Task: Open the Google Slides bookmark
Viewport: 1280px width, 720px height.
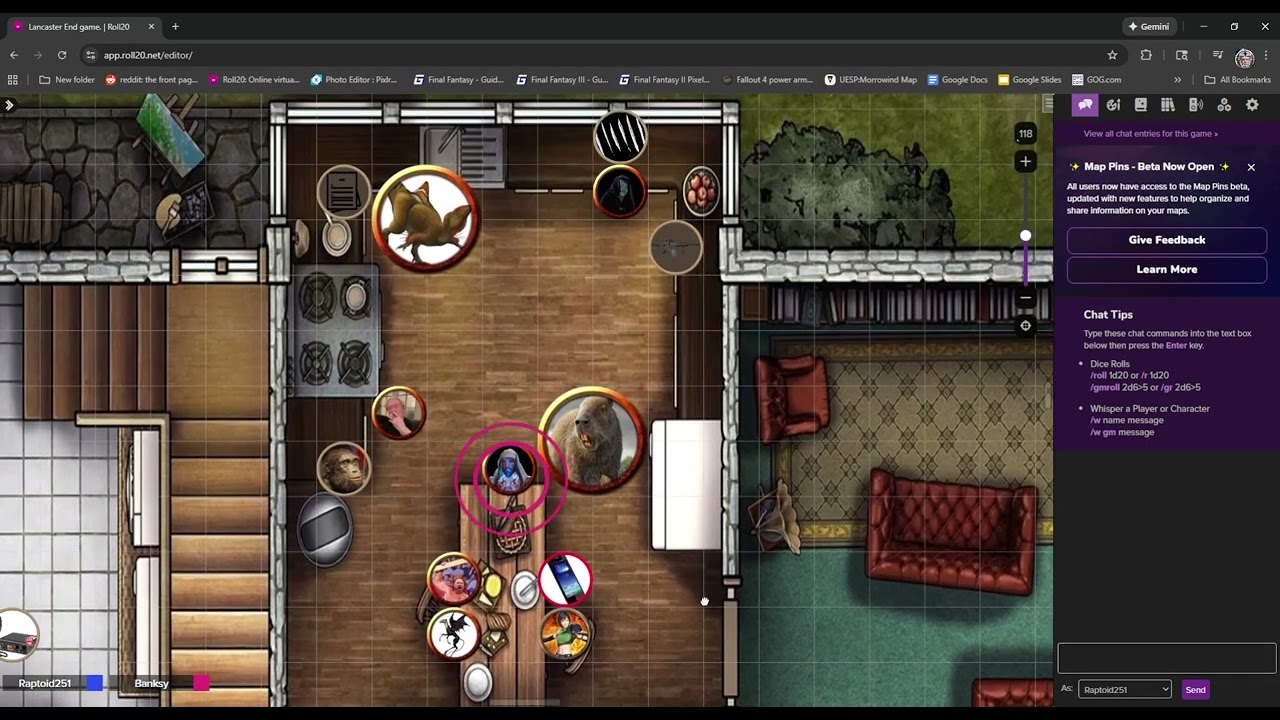Action: (1029, 80)
